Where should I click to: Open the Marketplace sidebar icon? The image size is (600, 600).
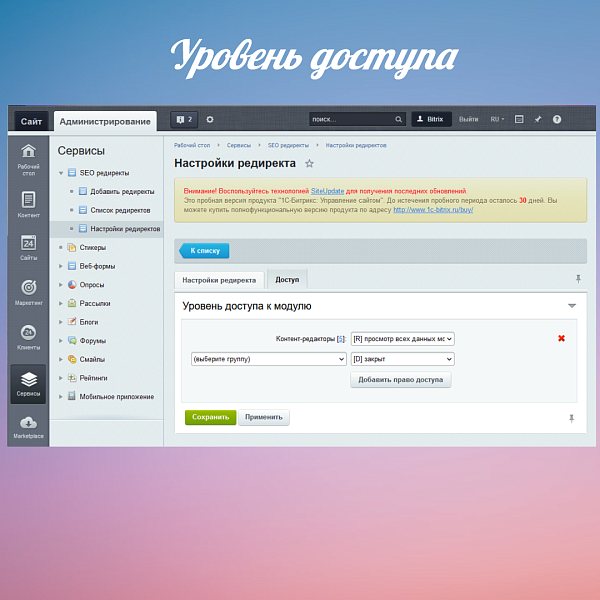(x=28, y=426)
